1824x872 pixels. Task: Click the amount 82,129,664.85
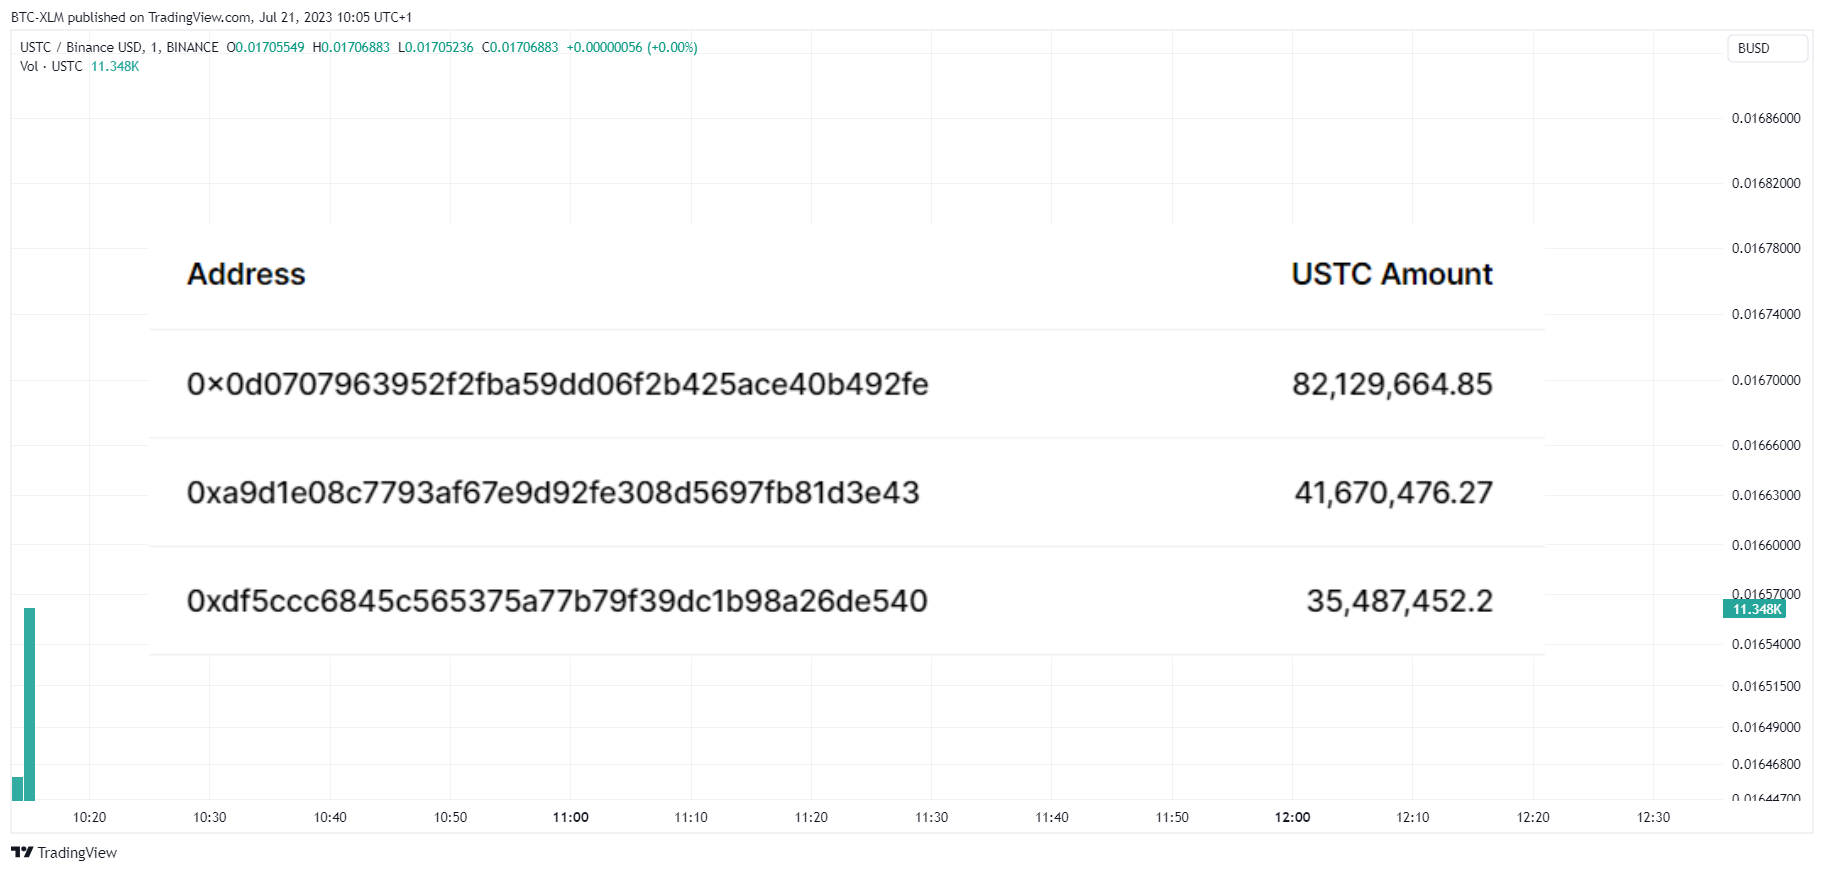1392,384
